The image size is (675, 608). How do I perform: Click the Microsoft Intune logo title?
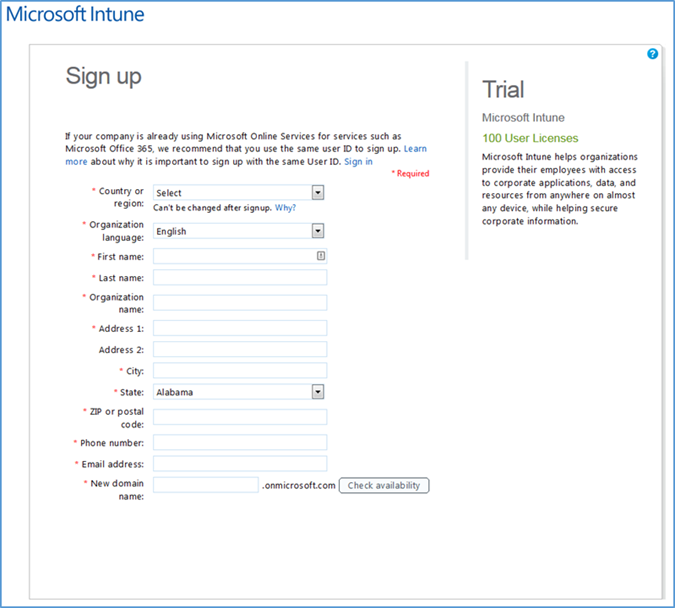75,14
